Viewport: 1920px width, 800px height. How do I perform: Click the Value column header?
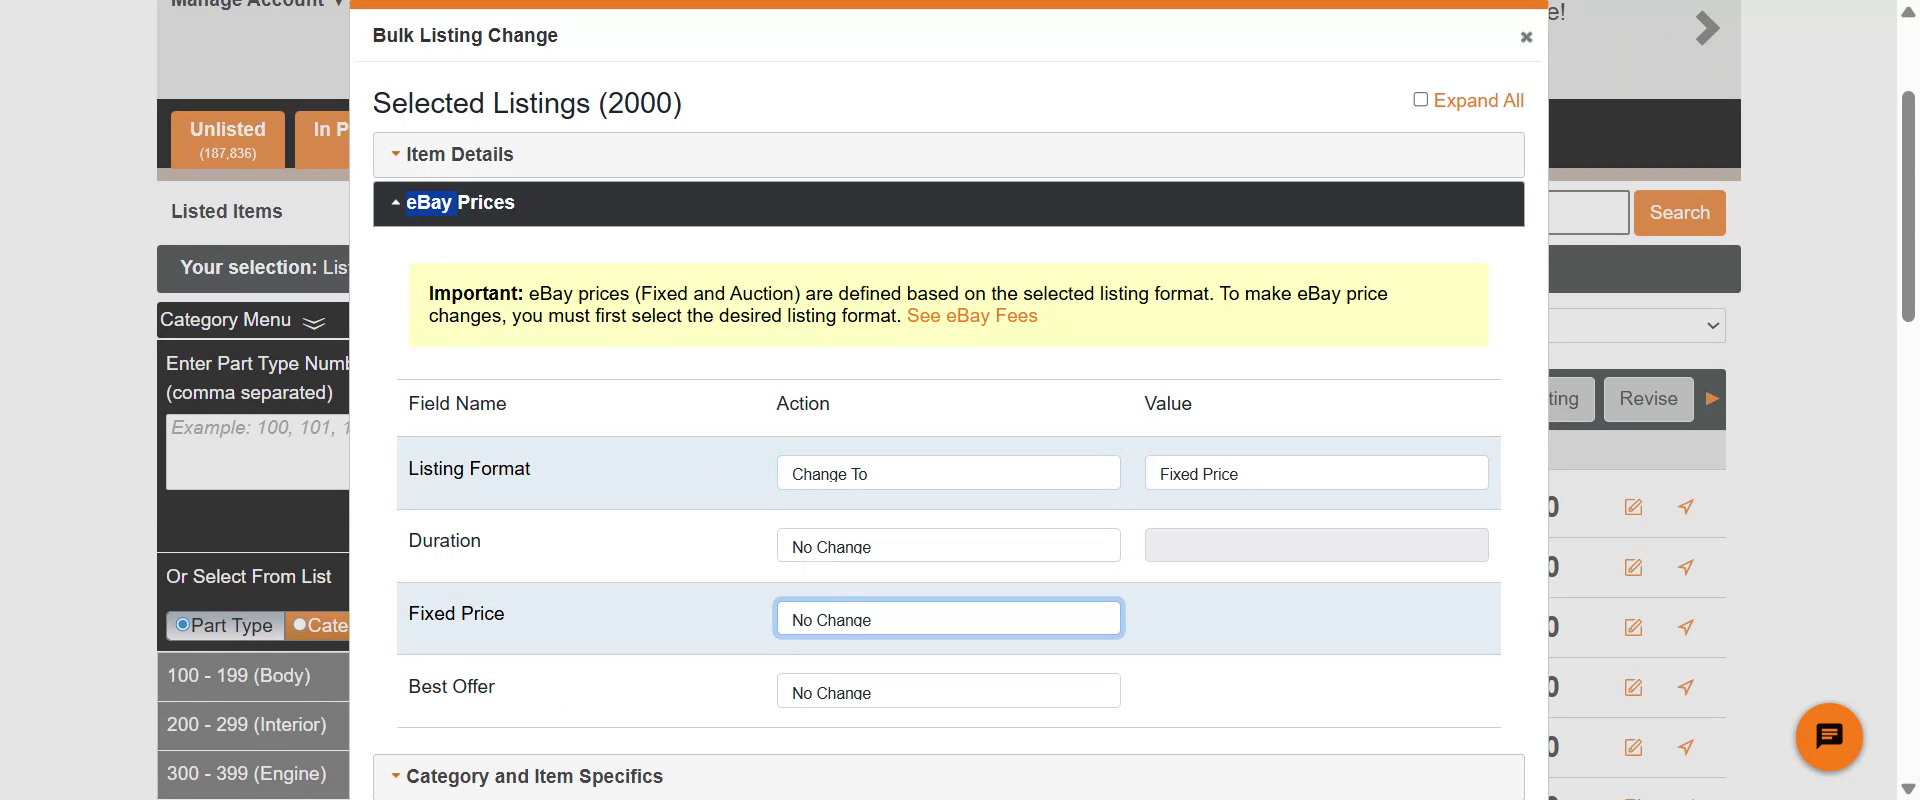click(x=1168, y=404)
